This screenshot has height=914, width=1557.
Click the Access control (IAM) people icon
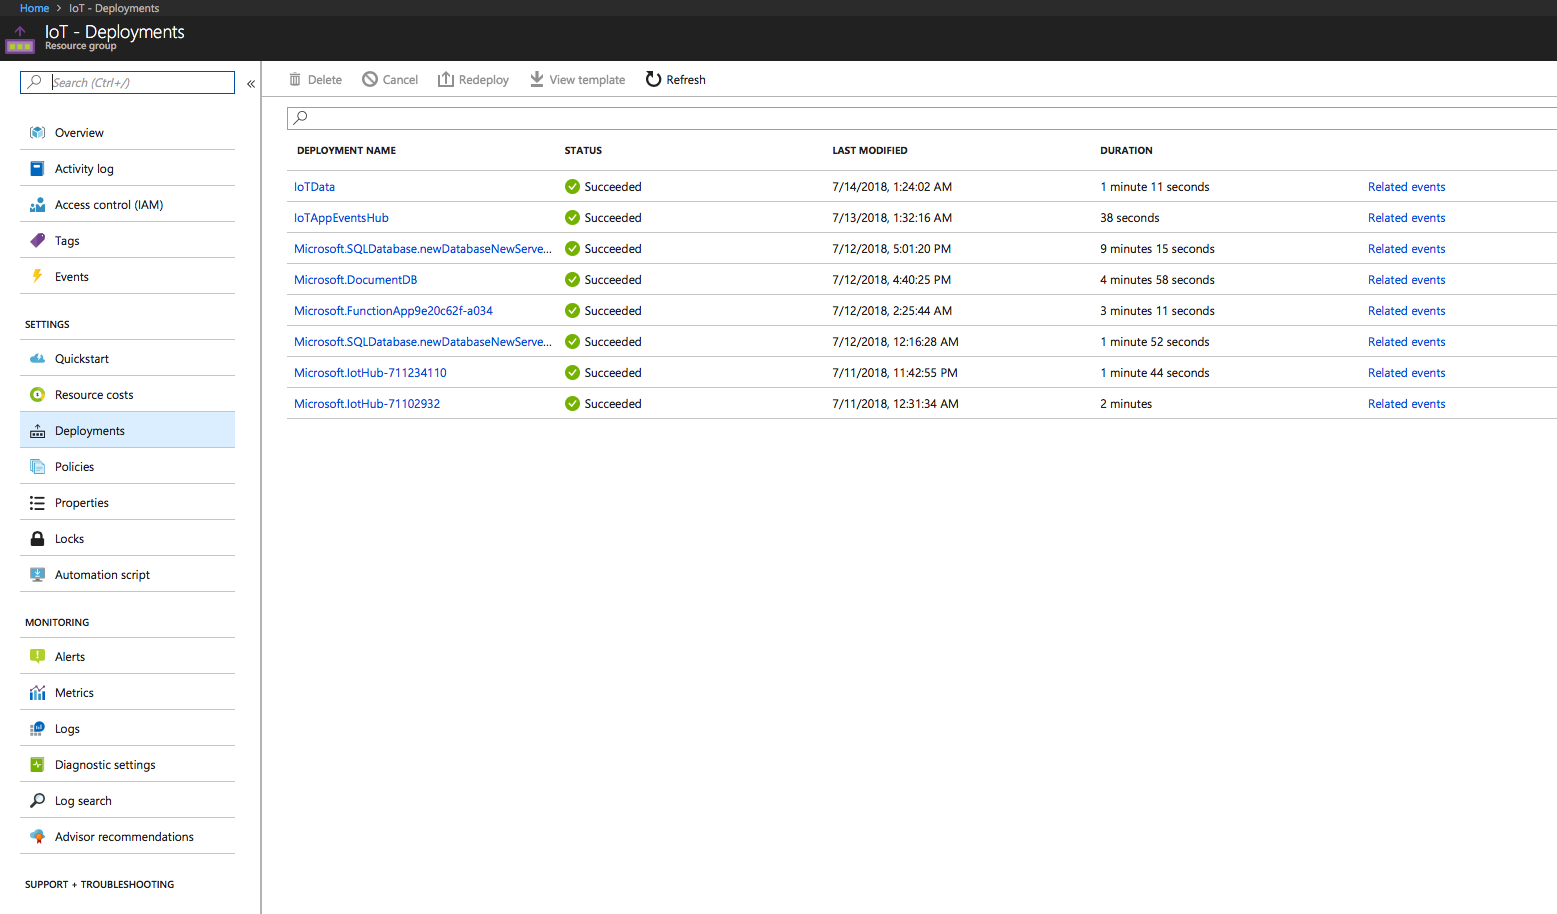coord(37,205)
